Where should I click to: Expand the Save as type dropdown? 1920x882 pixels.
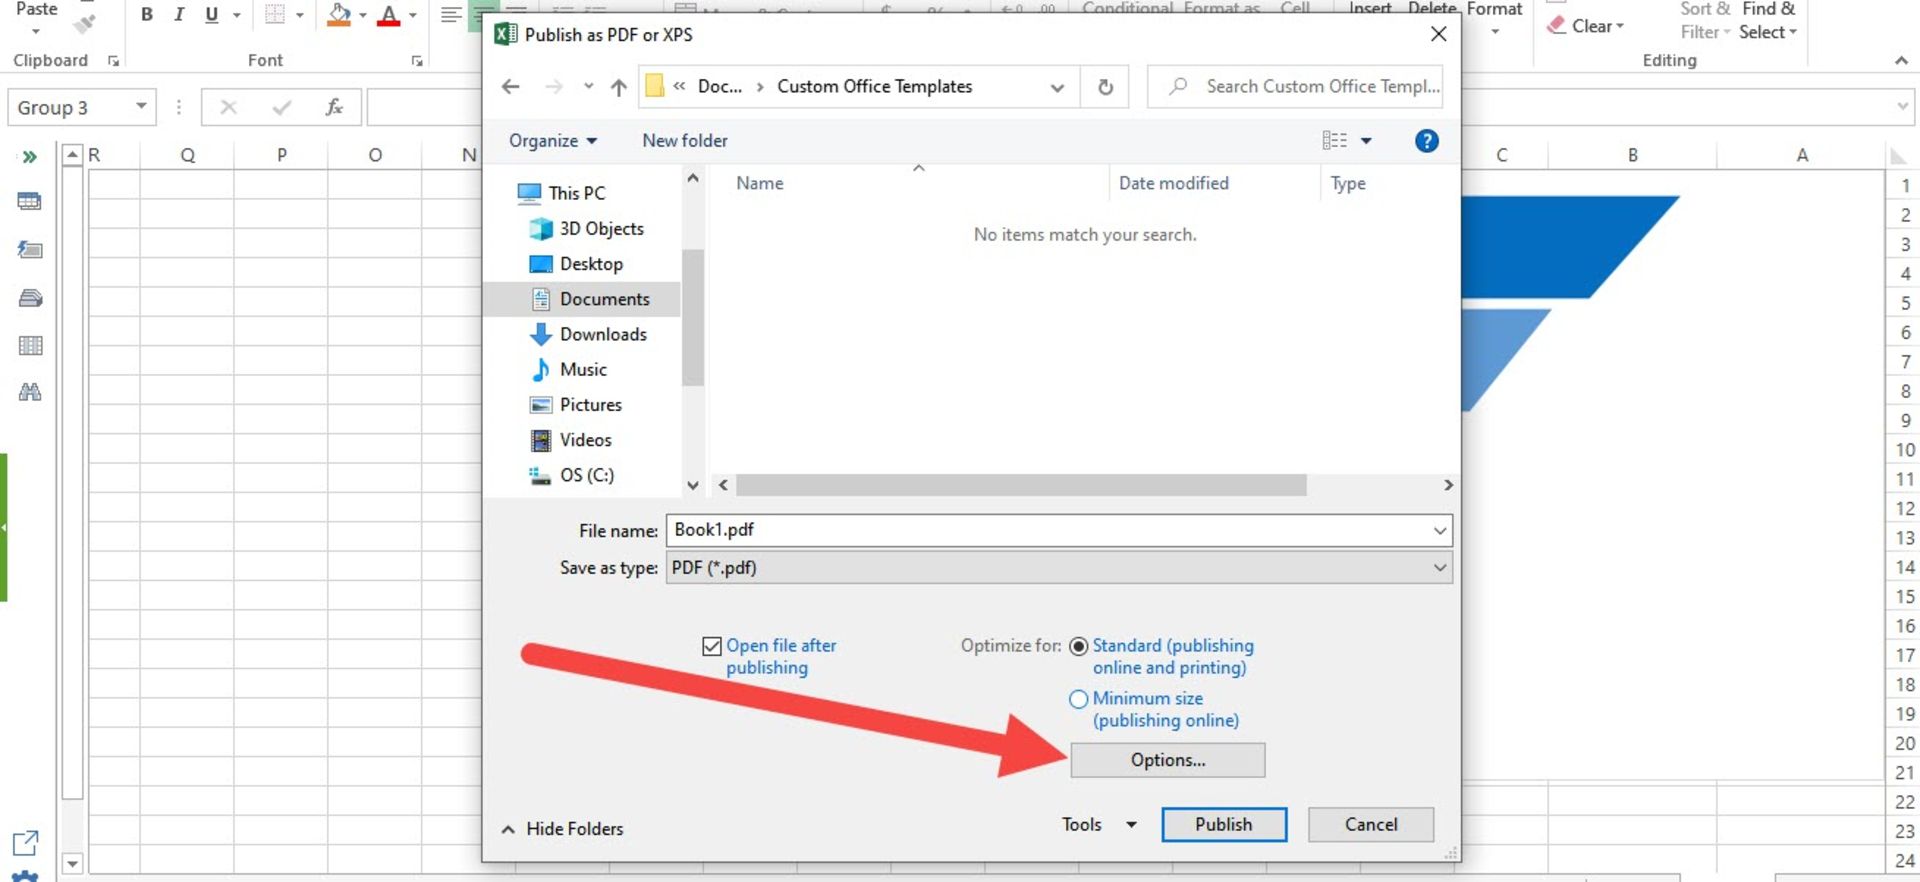point(1439,568)
